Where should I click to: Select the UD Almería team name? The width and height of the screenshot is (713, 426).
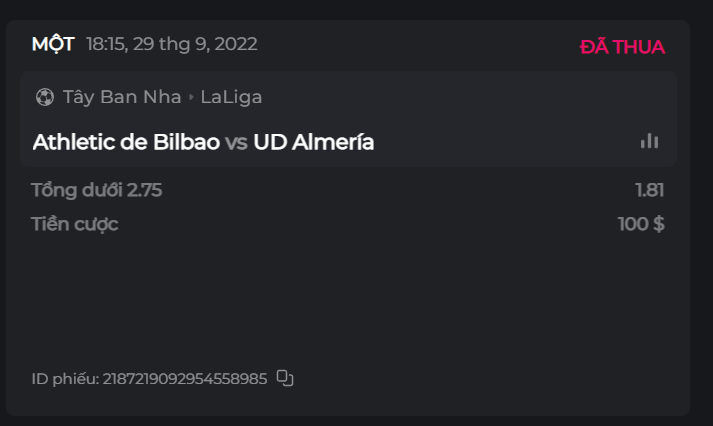314,142
